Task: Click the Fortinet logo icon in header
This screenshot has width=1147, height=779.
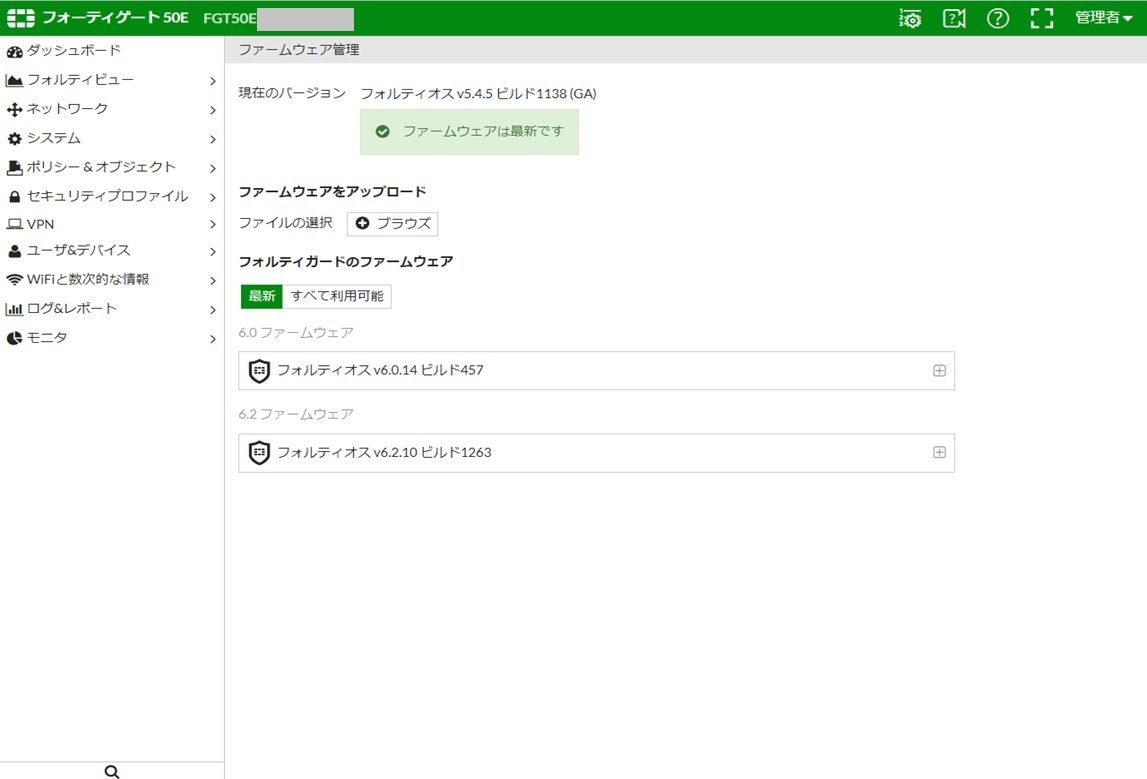Action: point(20,18)
